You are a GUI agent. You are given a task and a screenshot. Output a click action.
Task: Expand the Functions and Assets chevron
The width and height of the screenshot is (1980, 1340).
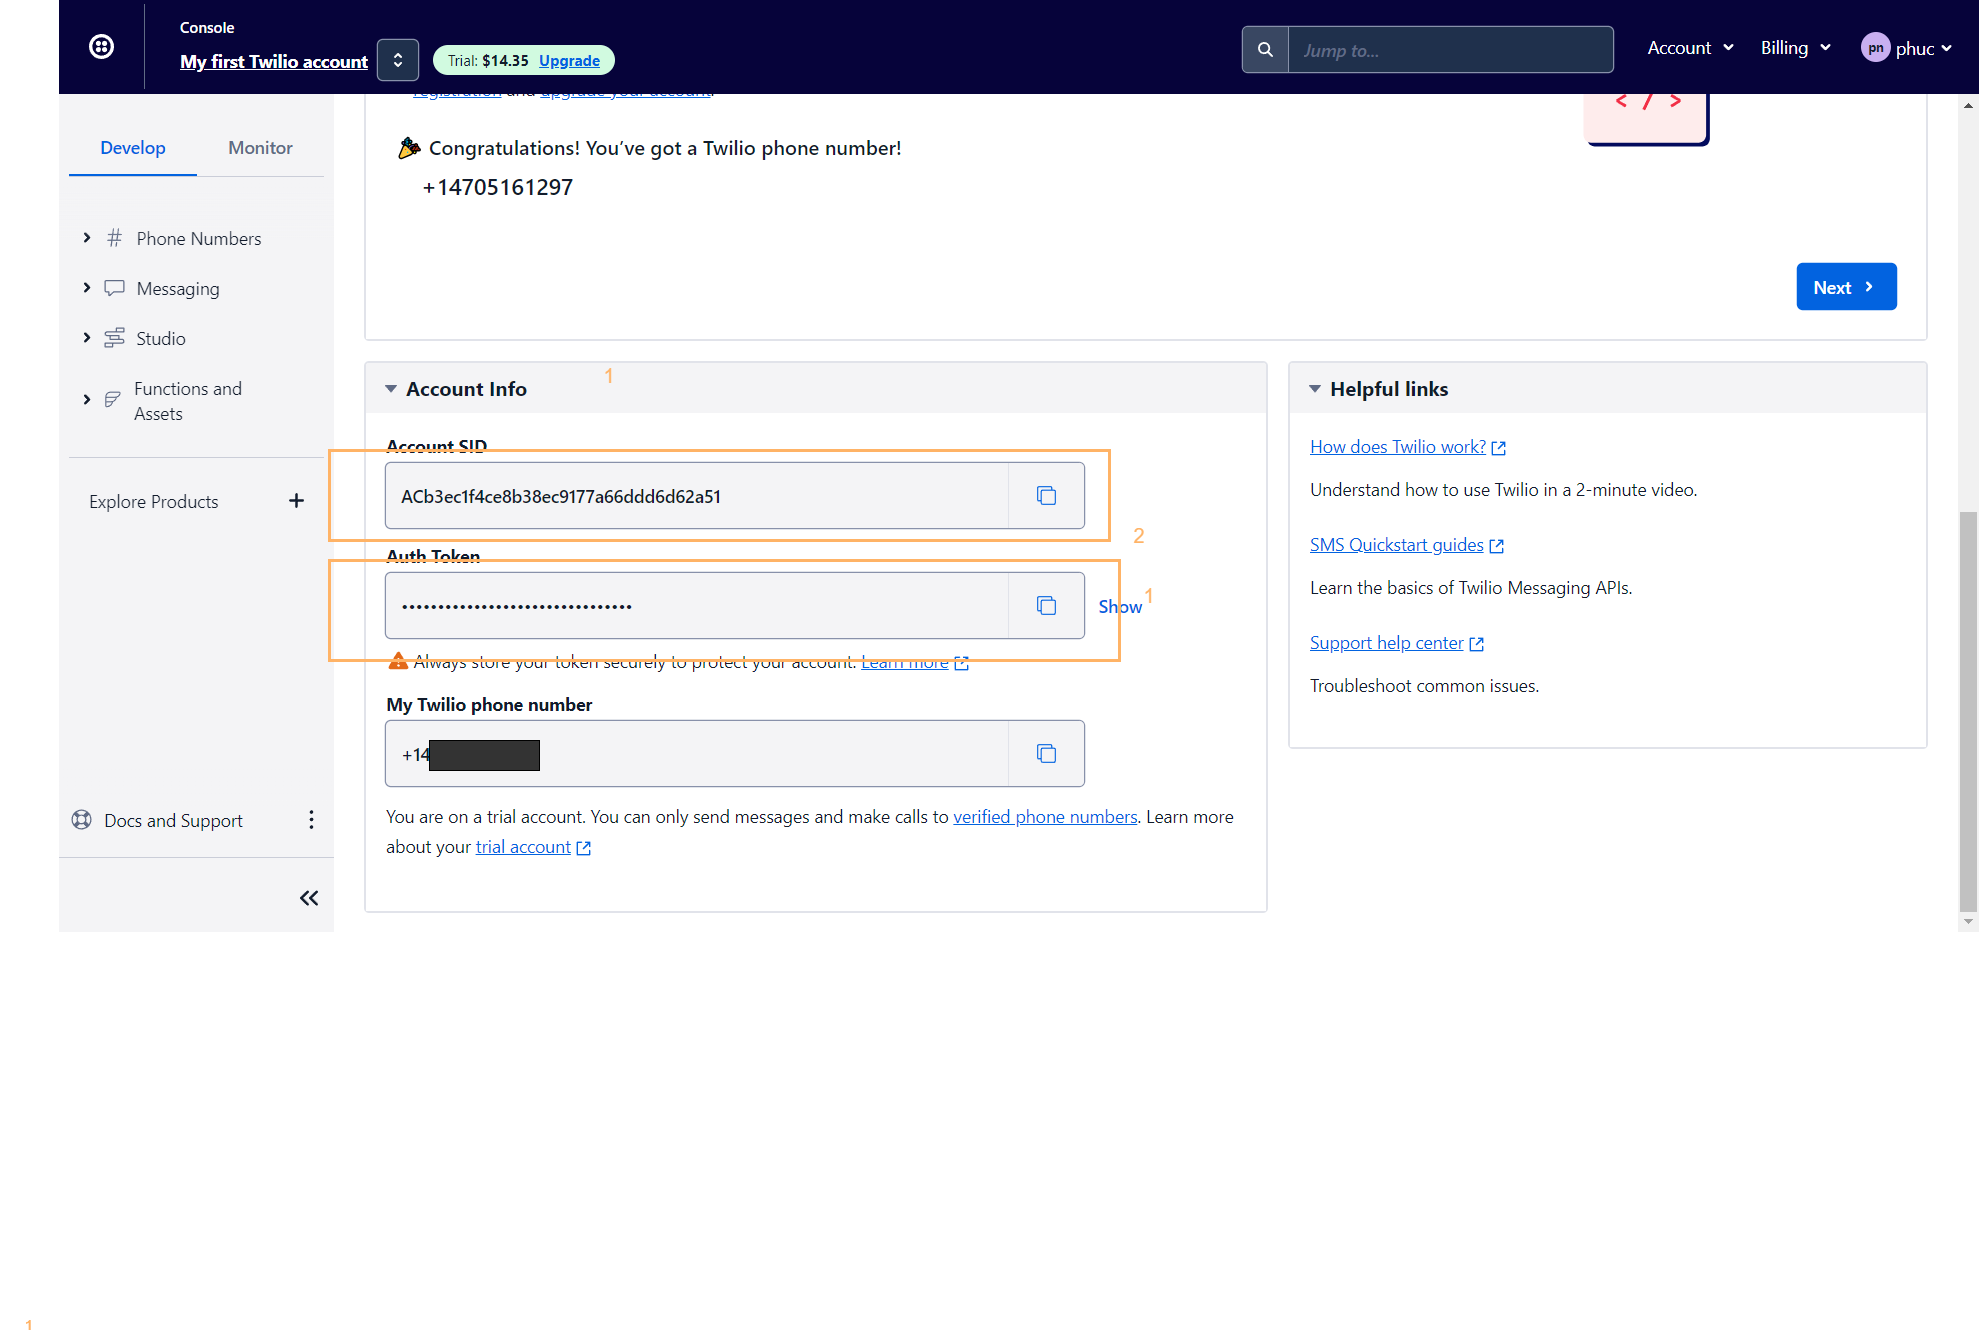[x=87, y=400]
